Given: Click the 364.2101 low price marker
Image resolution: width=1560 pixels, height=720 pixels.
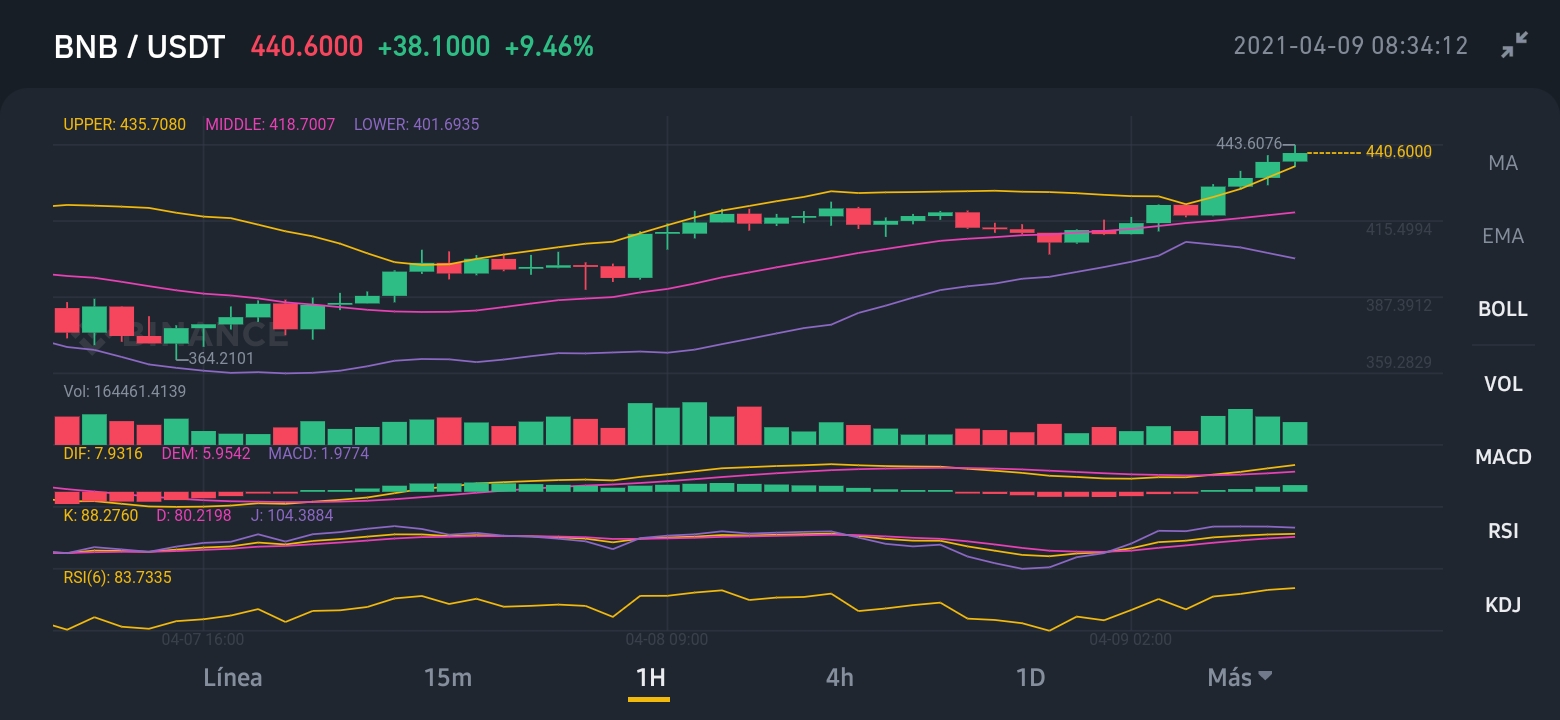Looking at the screenshot, I should [x=221, y=358].
